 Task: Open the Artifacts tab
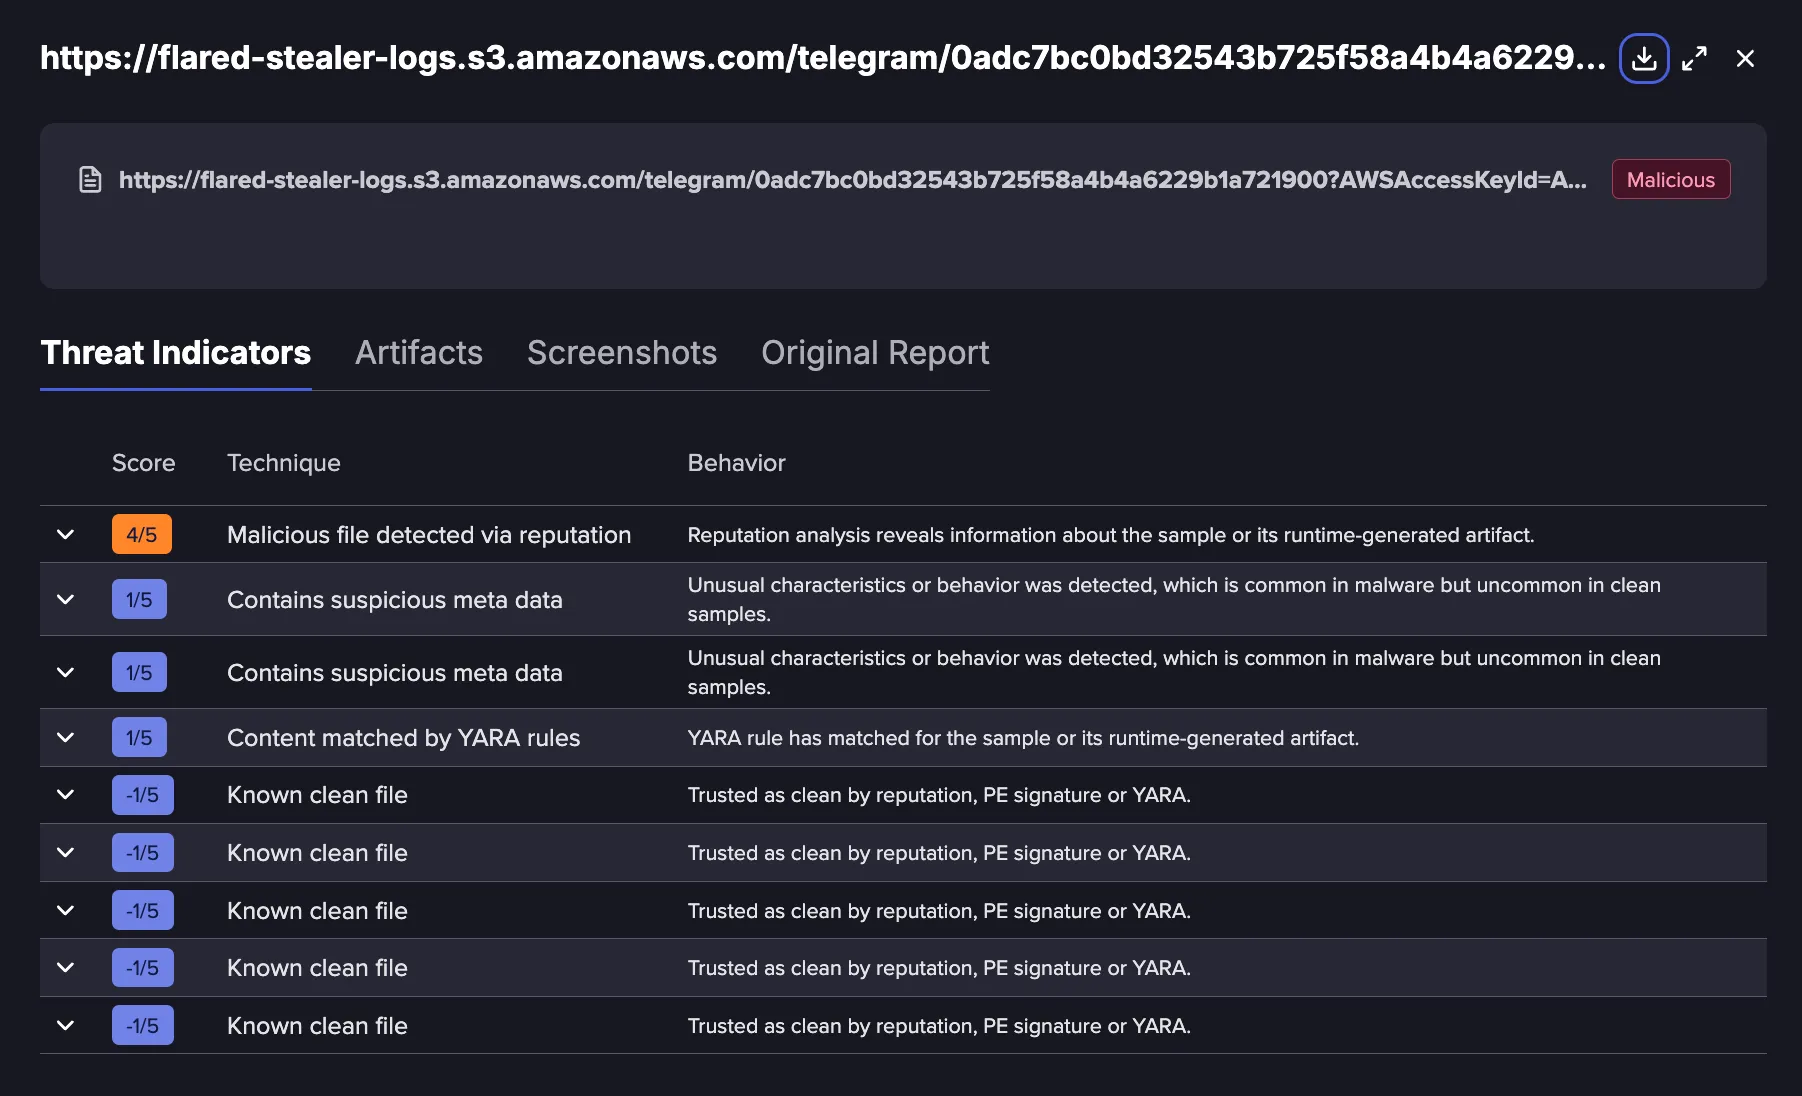click(419, 353)
